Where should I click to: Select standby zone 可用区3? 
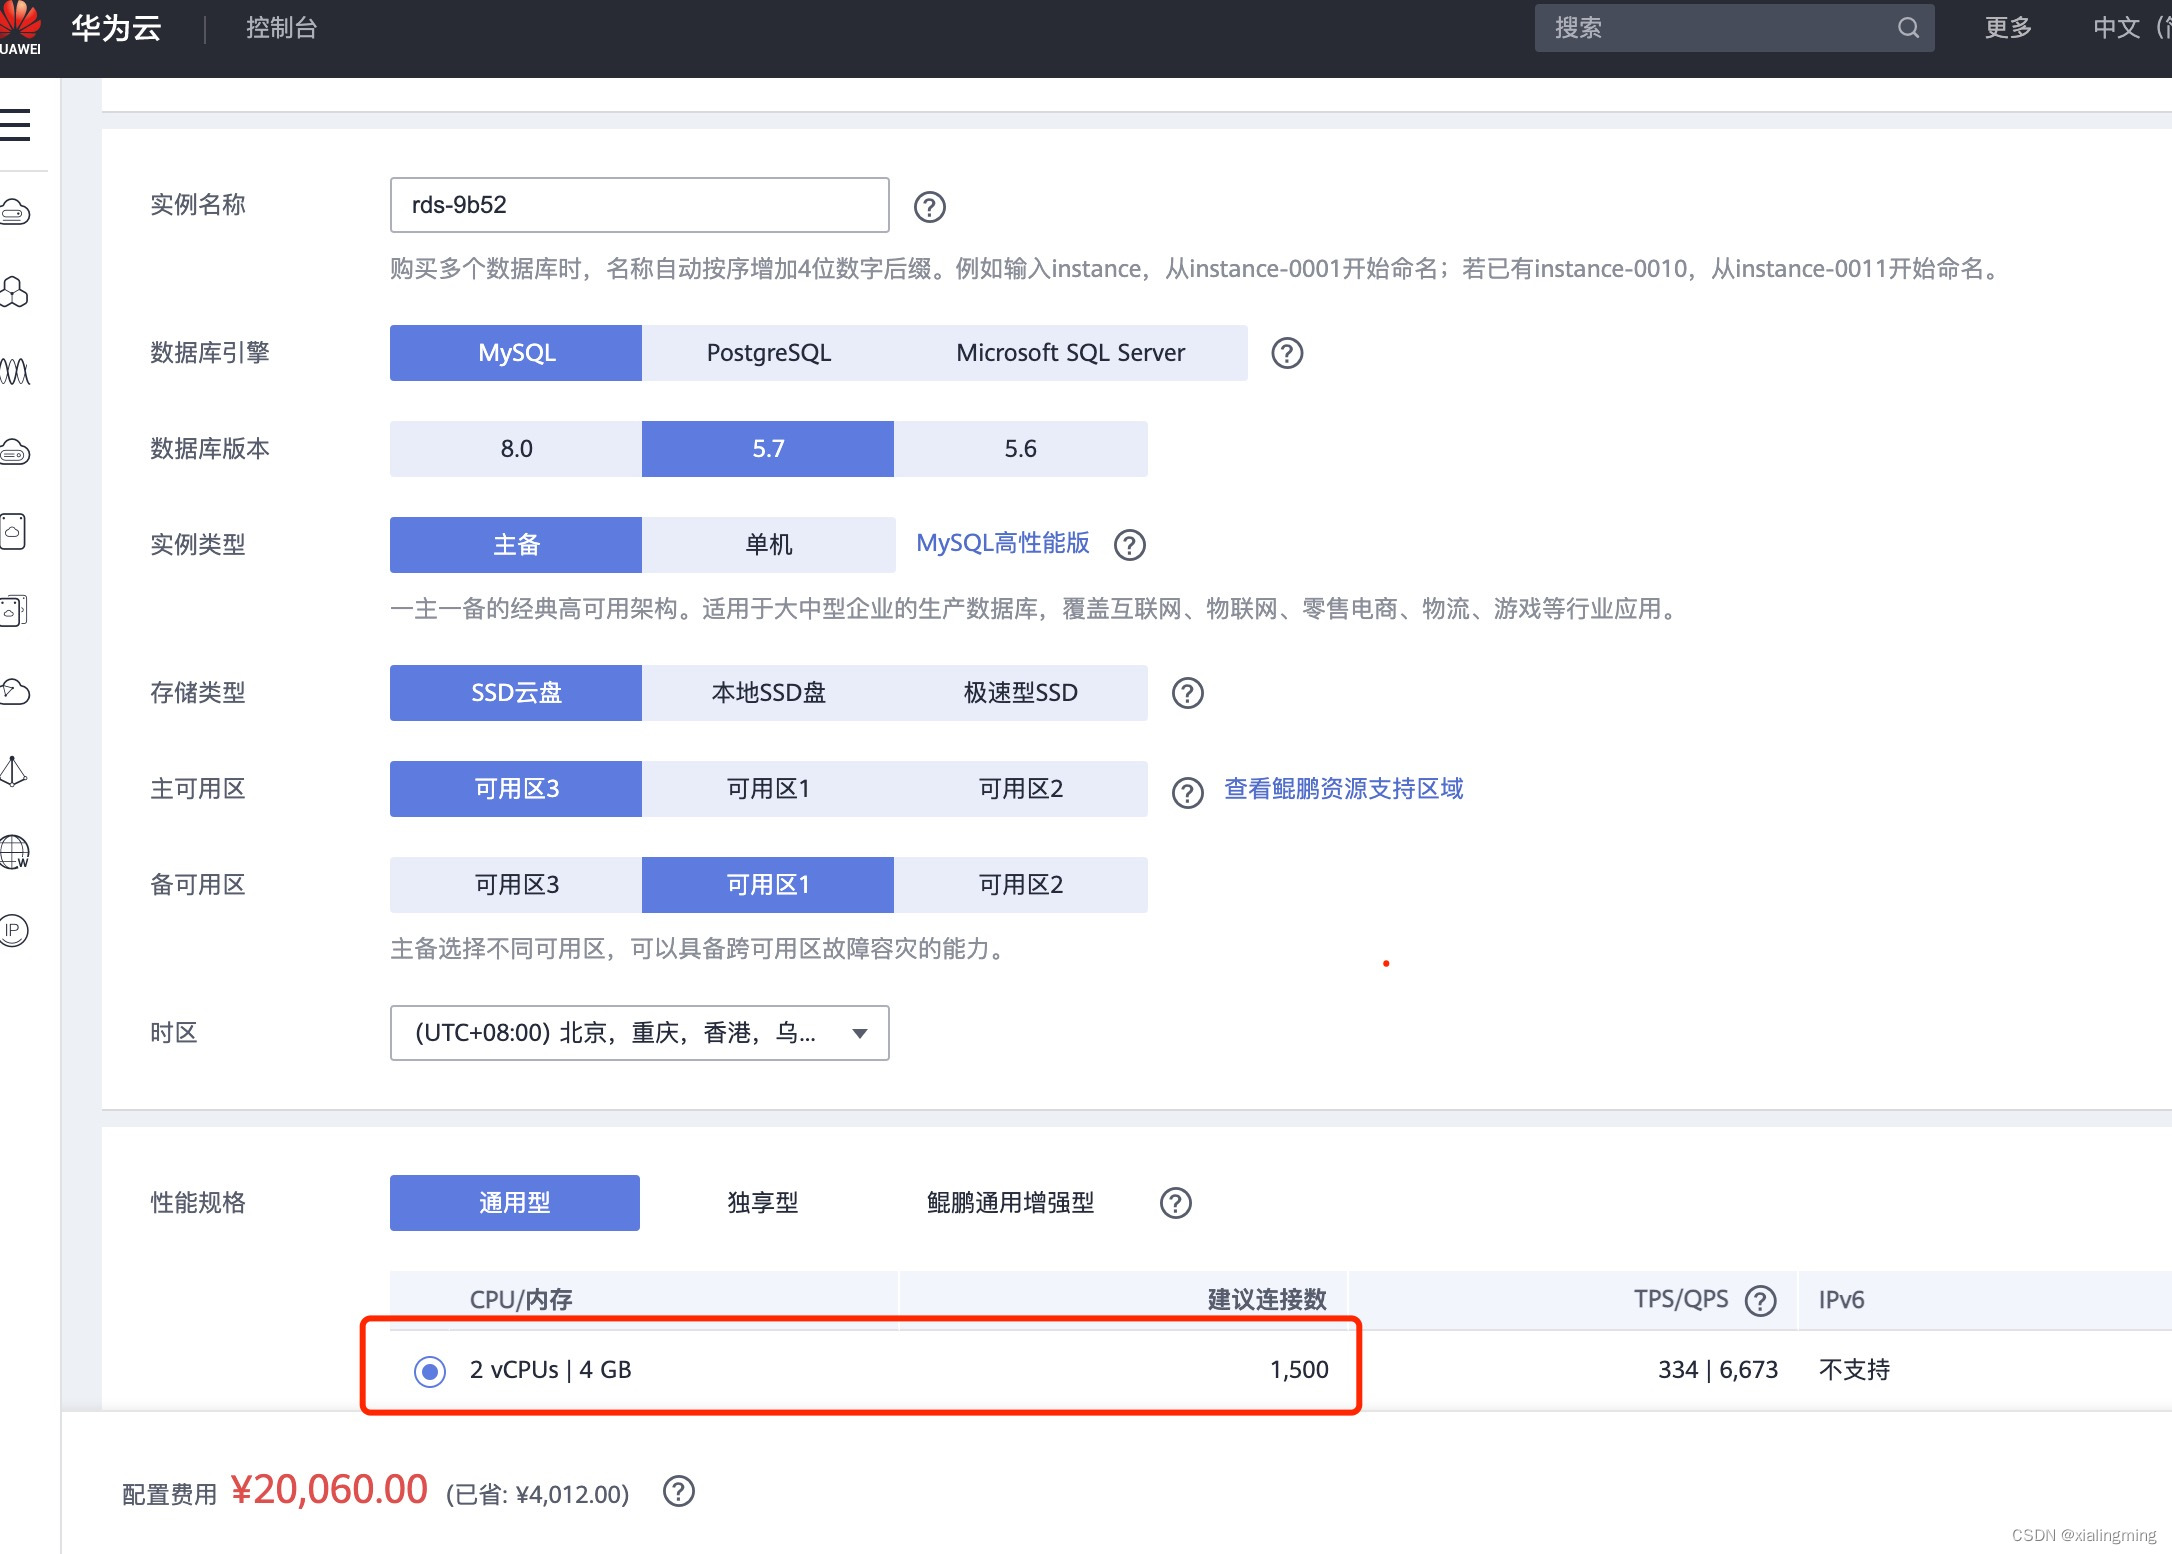pyautogui.click(x=516, y=885)
